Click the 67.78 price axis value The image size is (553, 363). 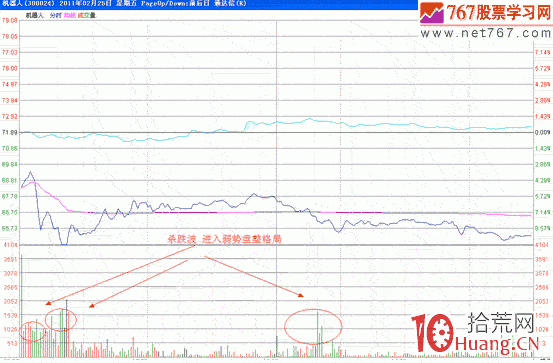(10, 196)
